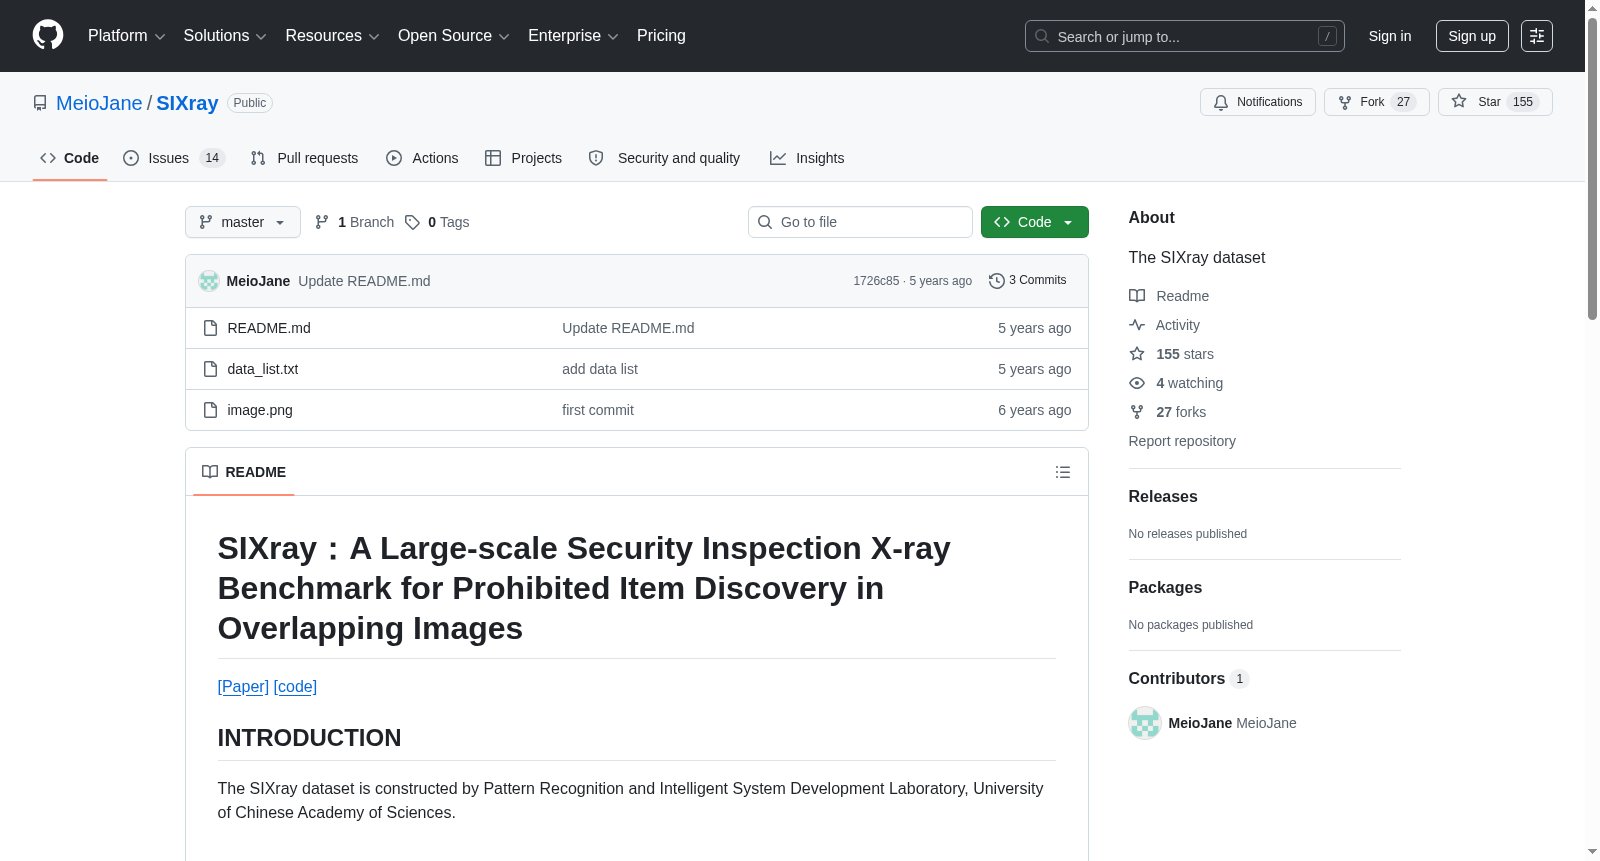Switch to the Insights tab
The width and height of the screenshot is (1600, 861).
coord(807,158)
